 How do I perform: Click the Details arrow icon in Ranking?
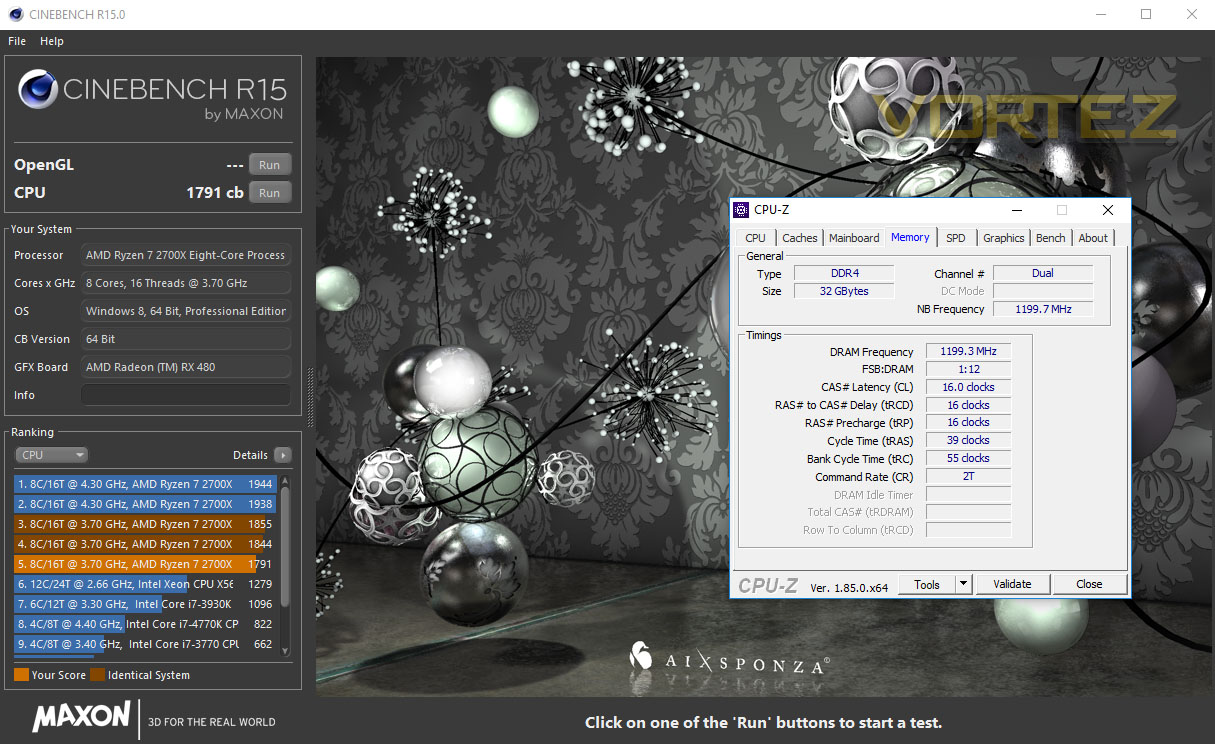tap(283, 455)
